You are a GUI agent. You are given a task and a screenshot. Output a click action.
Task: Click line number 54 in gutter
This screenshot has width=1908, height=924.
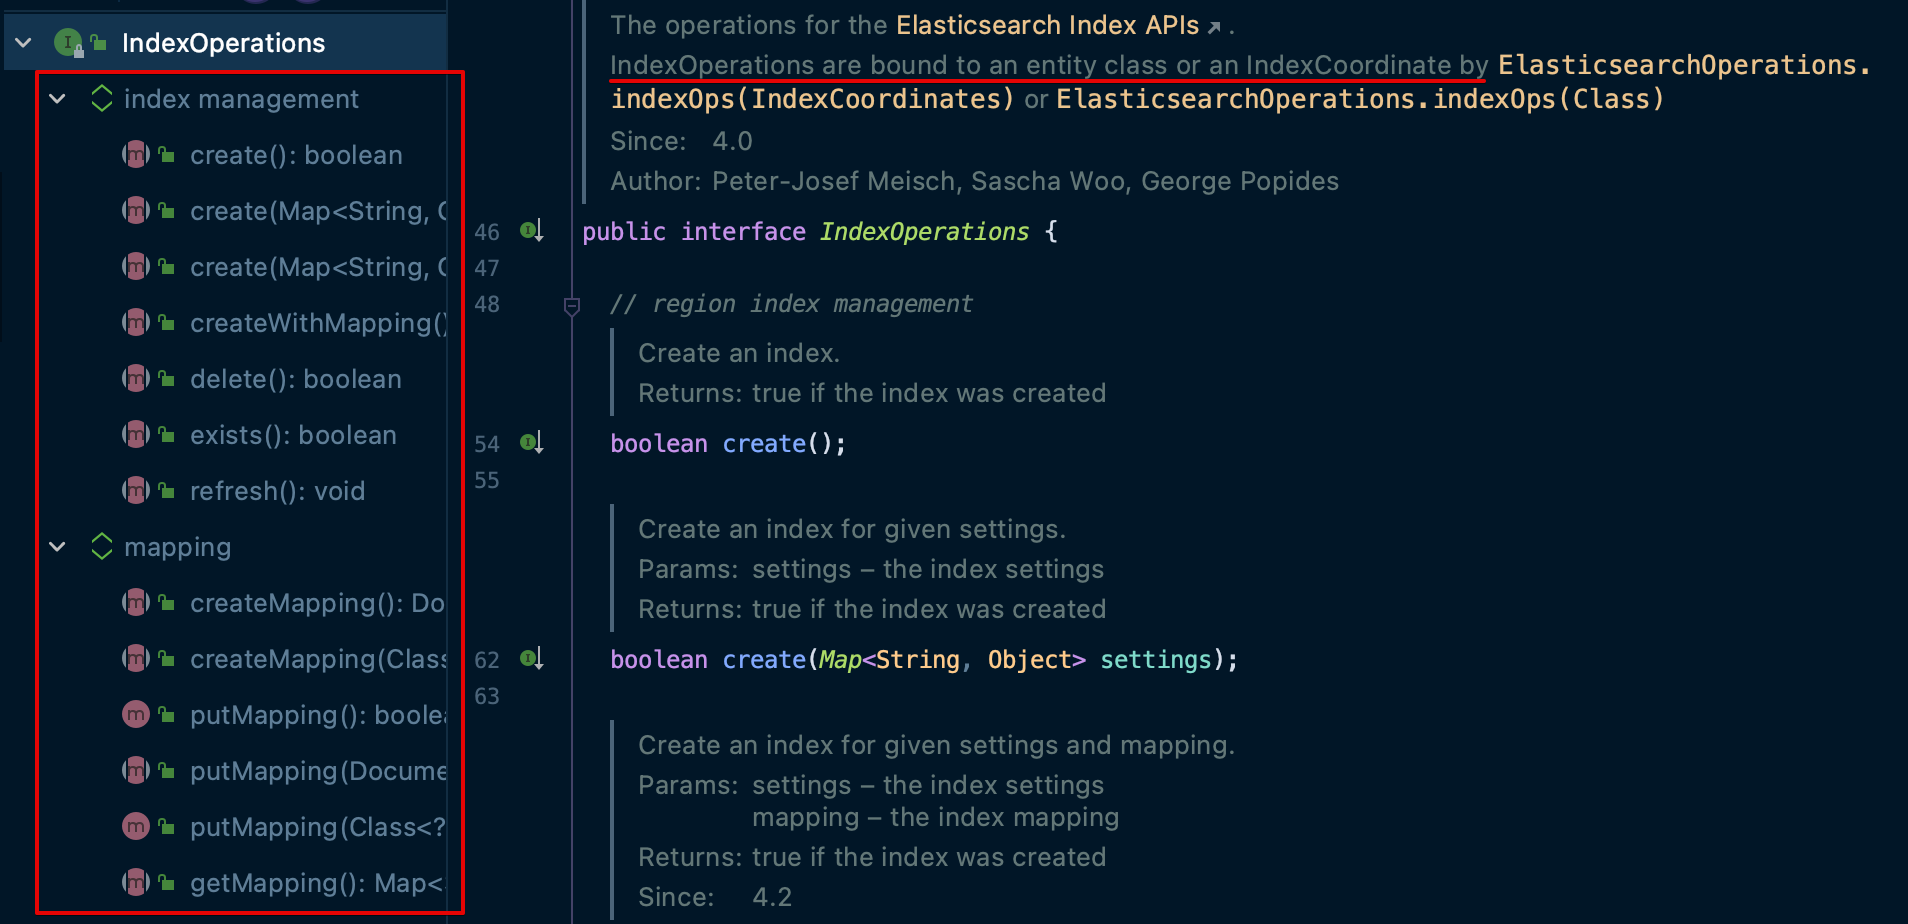click(487, 444)
